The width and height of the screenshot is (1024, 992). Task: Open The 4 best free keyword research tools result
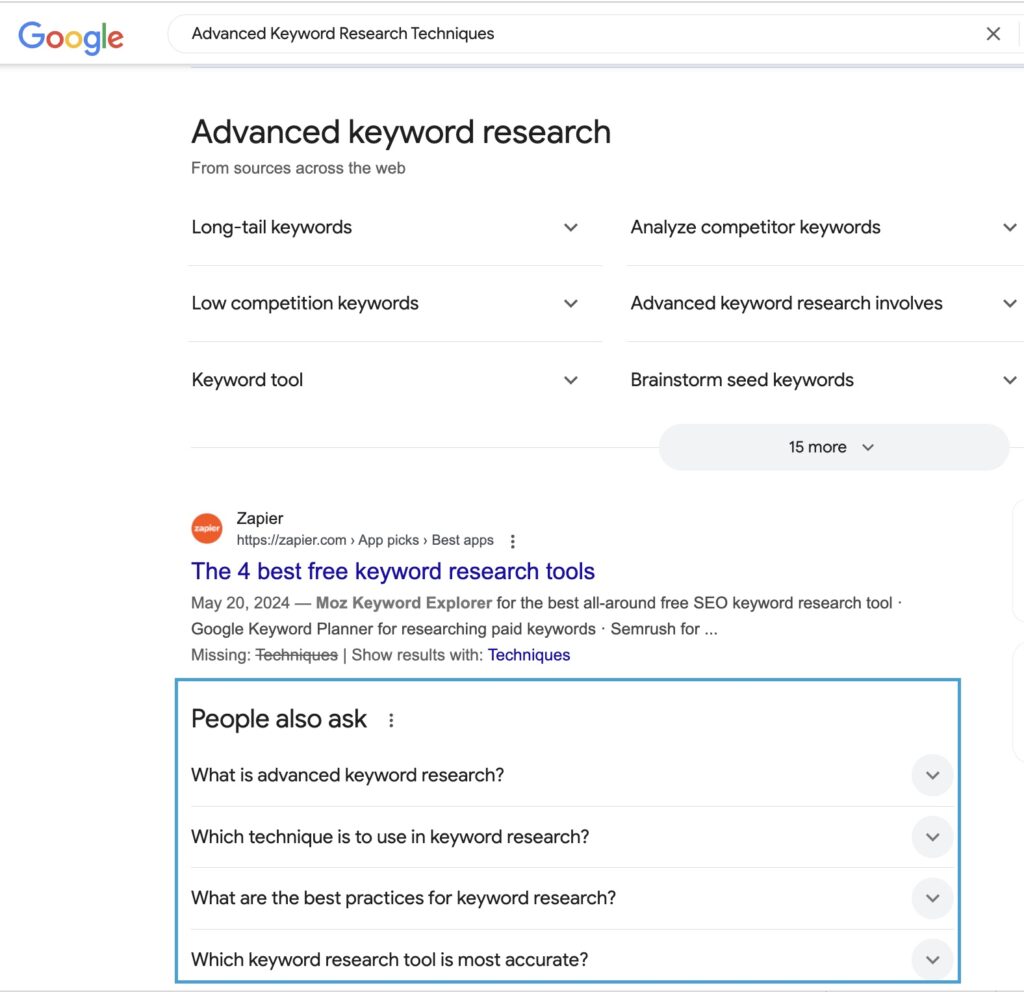pos(392,570)
